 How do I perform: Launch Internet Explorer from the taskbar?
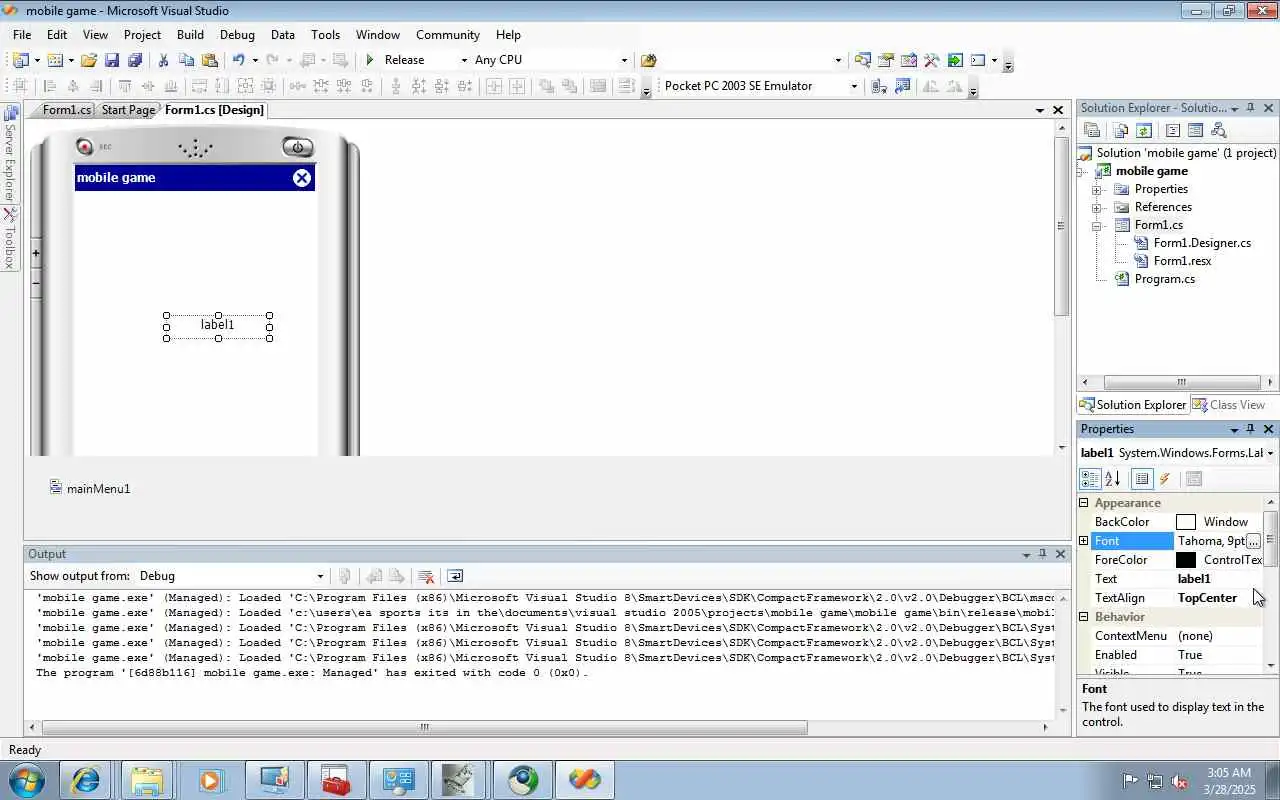85,780
